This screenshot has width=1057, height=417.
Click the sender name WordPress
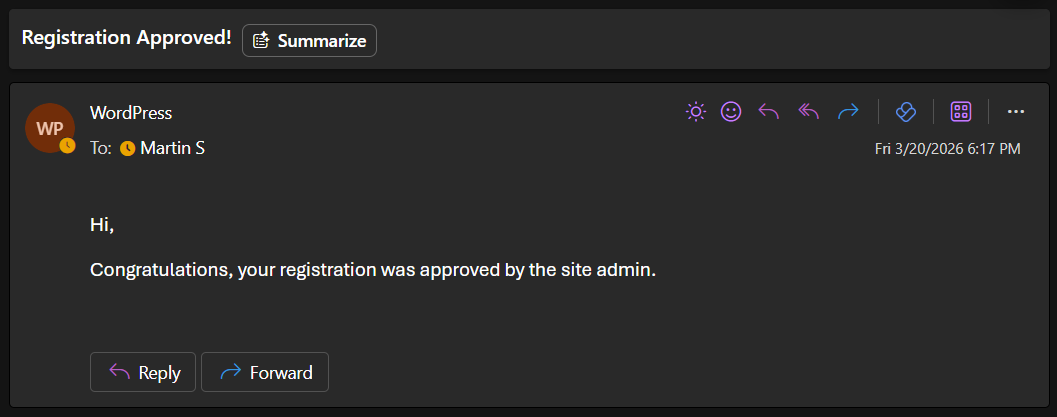(130, 113)
